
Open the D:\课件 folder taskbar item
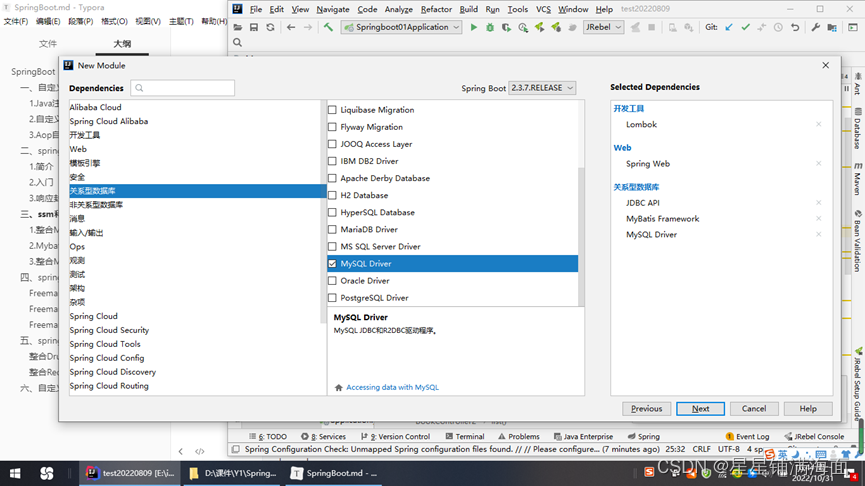[x=233, y=473]
